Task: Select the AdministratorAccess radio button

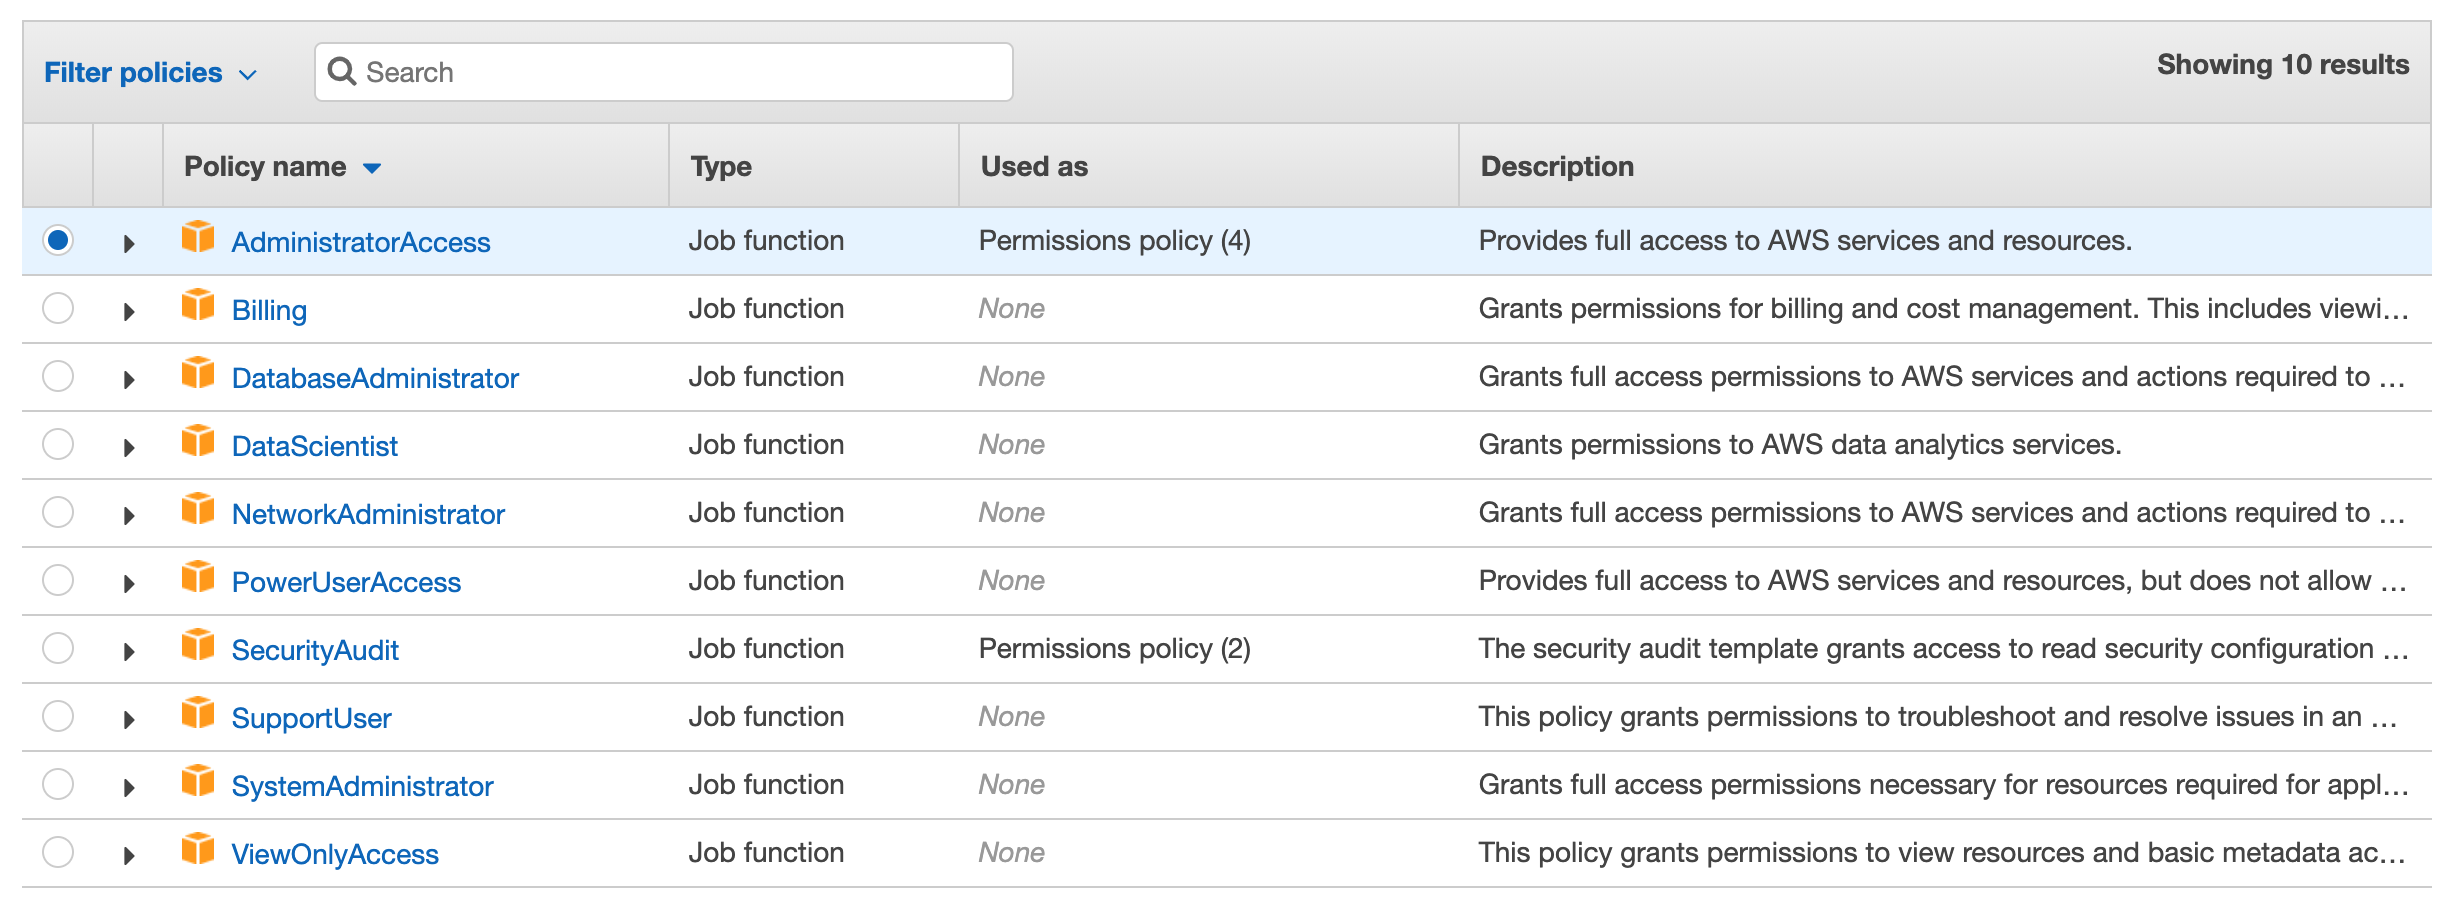Action: pos(58,240)
